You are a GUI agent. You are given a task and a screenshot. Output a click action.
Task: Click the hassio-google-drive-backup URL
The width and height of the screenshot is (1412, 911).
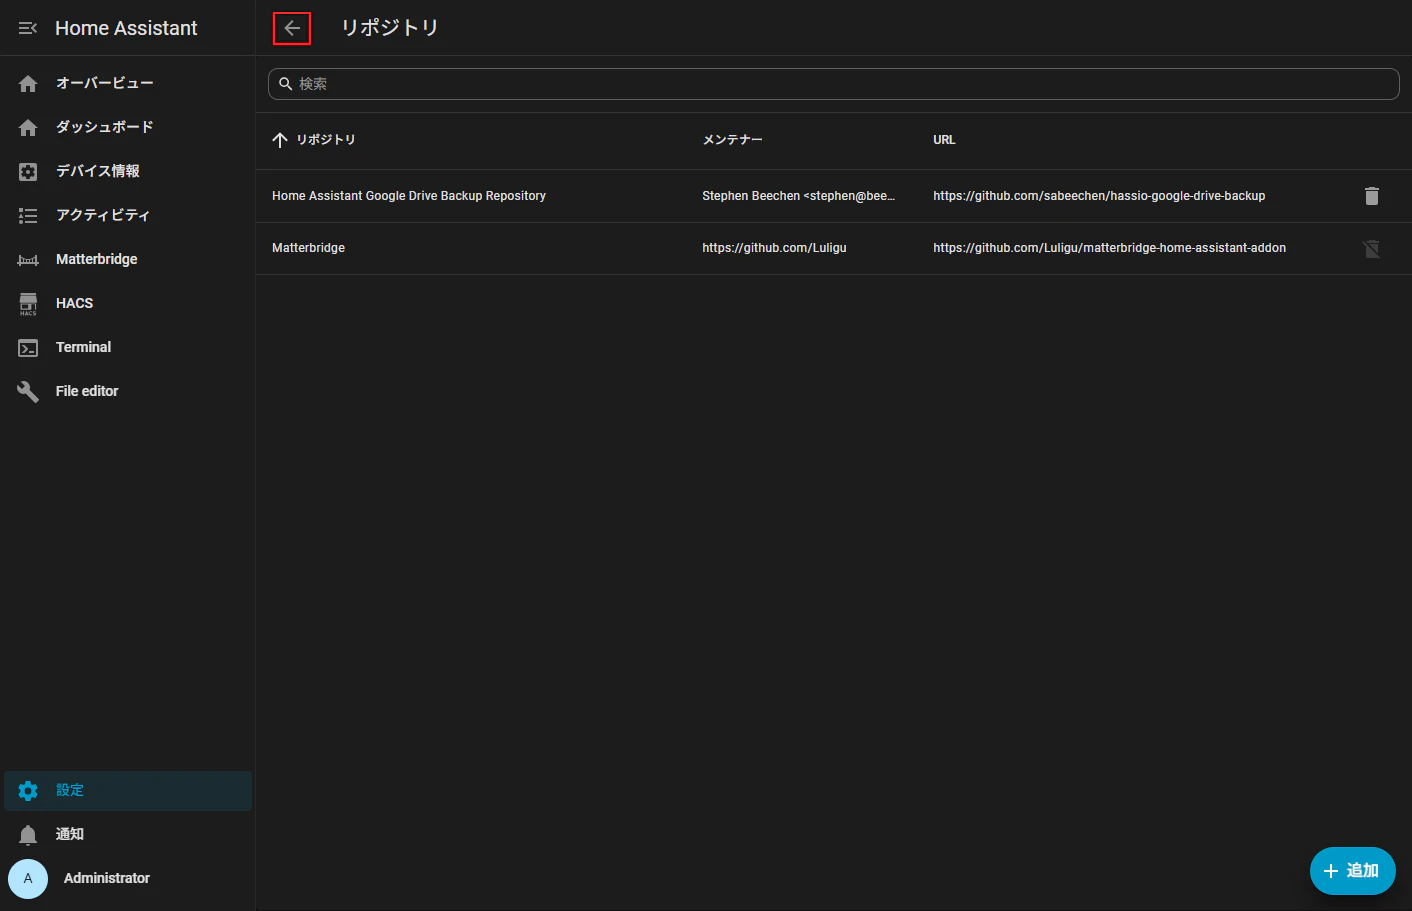click(1099, 196)
